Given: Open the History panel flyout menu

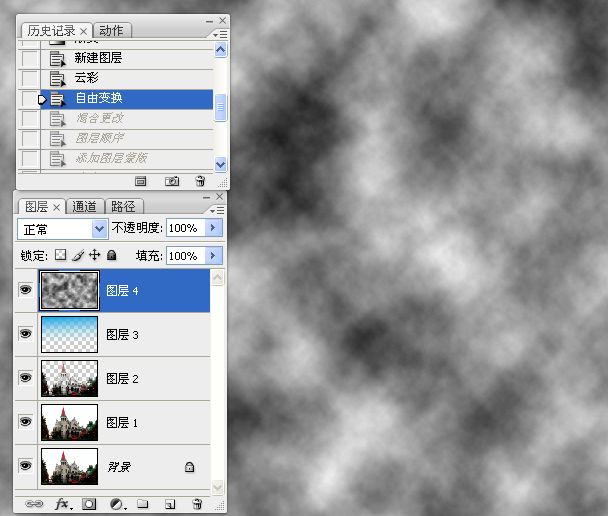Looking at the screenshot, I should coord(220,35).
